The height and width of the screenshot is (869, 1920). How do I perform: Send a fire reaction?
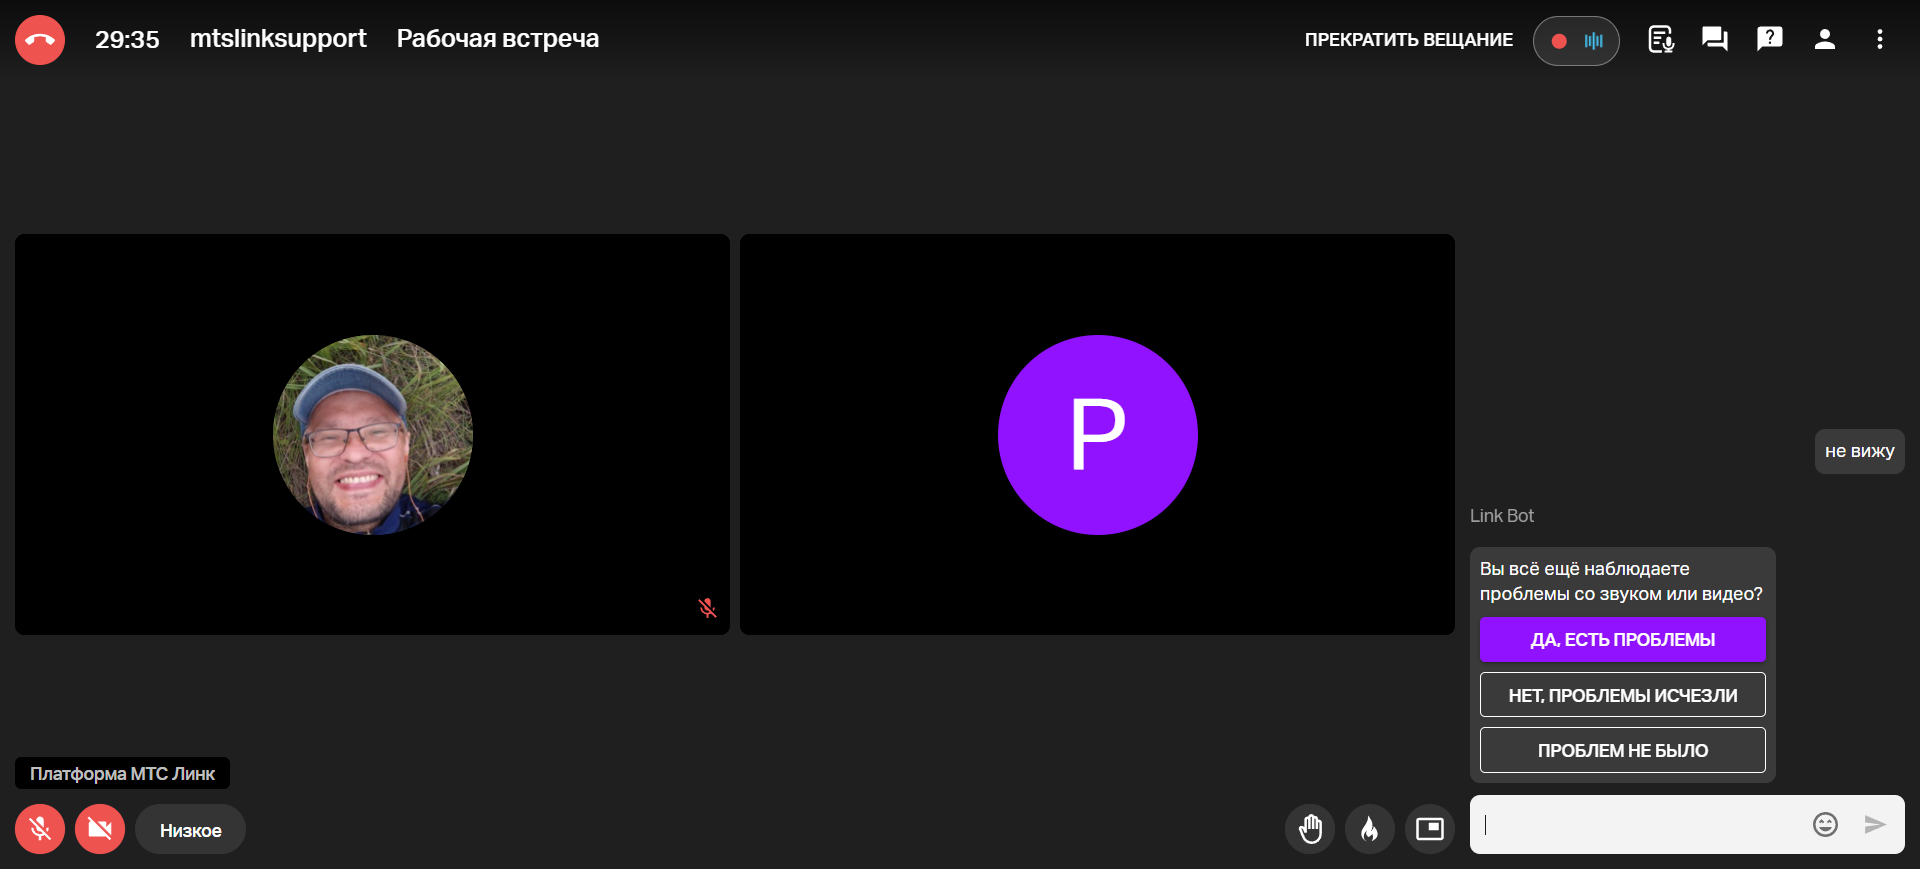click(x=1370, y=829)
